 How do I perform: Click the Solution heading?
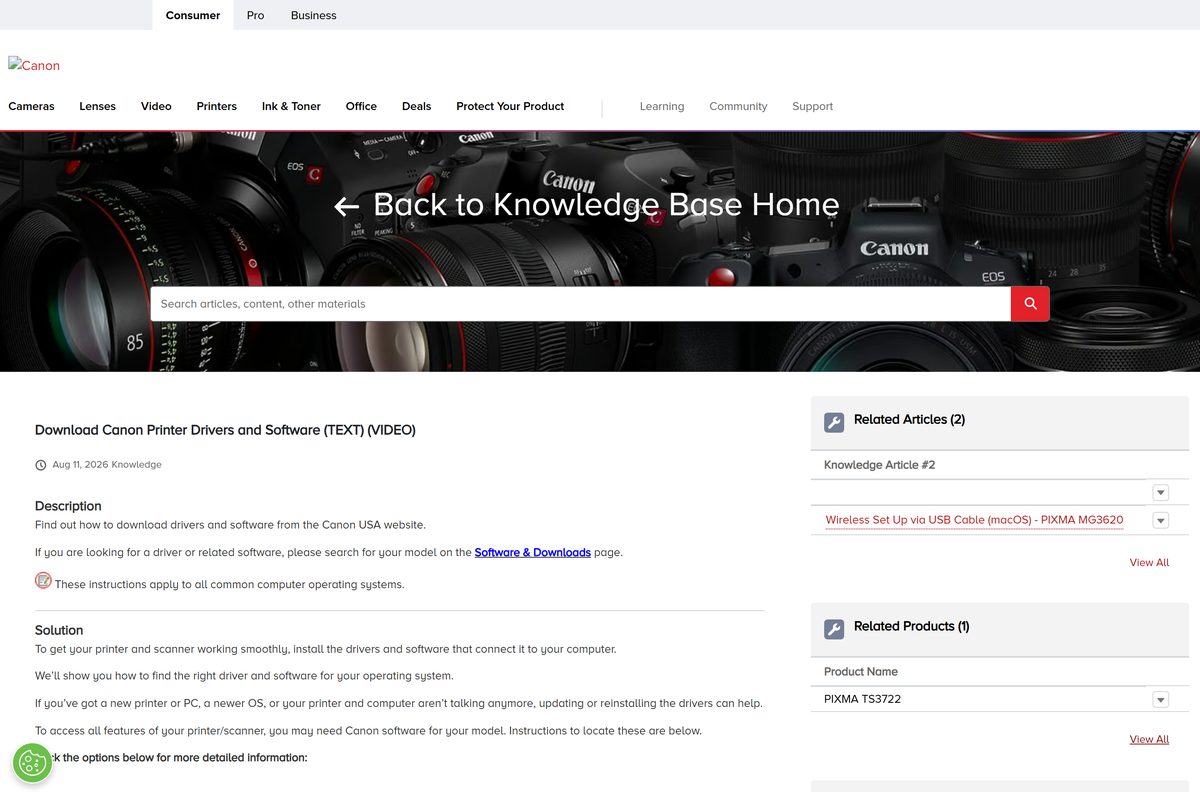(59, 630)
